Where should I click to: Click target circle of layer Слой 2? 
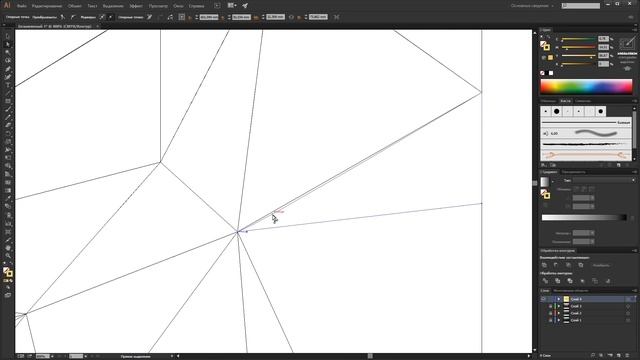(x=628, y=313)
